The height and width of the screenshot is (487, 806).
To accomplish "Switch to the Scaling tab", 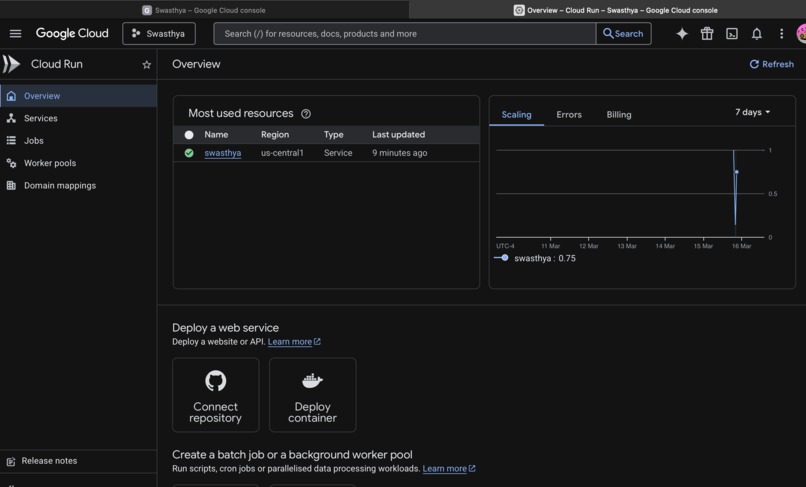I will click(x=517, y=115).
